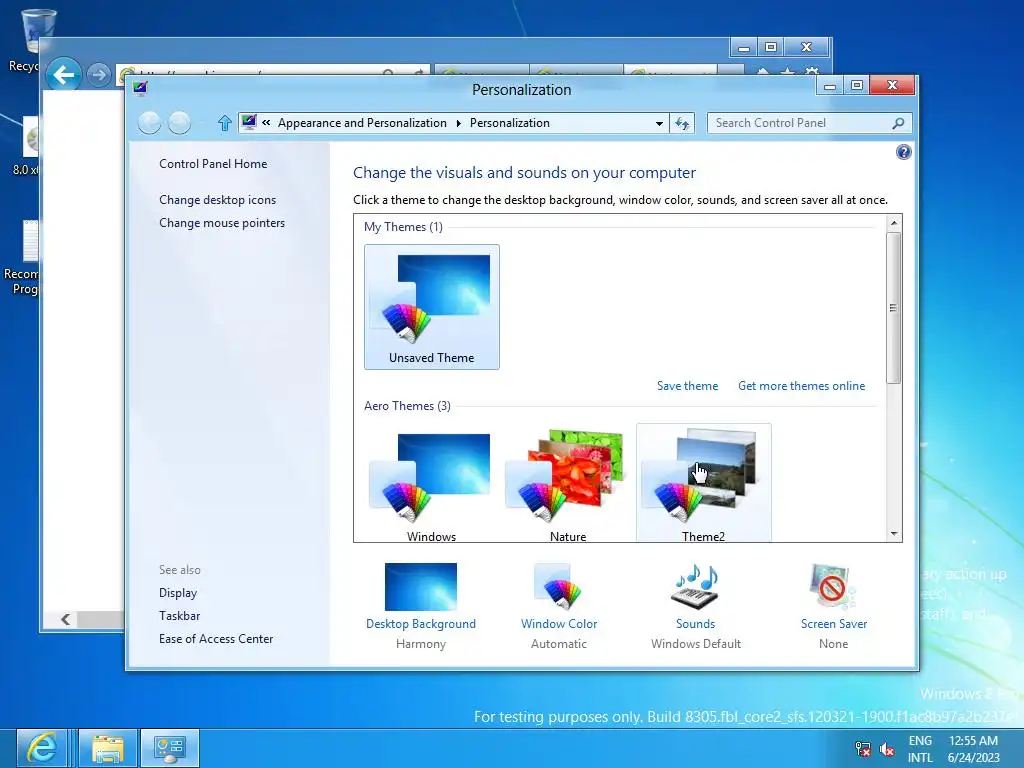Click Forward arrow in Internet Explorer window
Image resolution: width=1024 pixels, height=768 pixels.
99,75
